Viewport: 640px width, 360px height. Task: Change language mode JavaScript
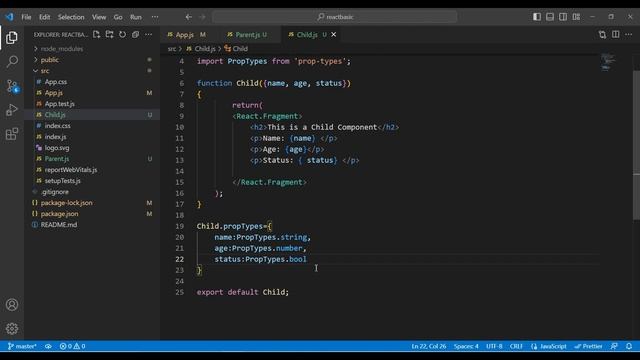tap(549, 346)
